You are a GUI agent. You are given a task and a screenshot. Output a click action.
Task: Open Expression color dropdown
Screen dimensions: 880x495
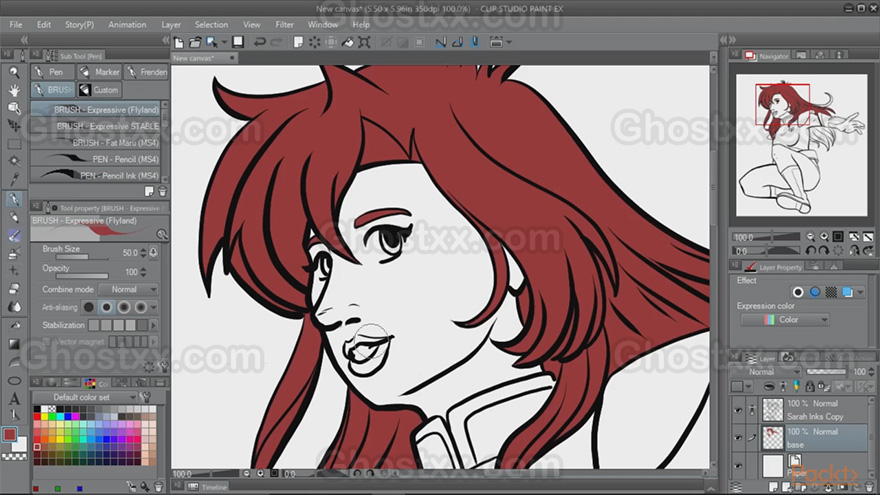[x=785, y=320]
